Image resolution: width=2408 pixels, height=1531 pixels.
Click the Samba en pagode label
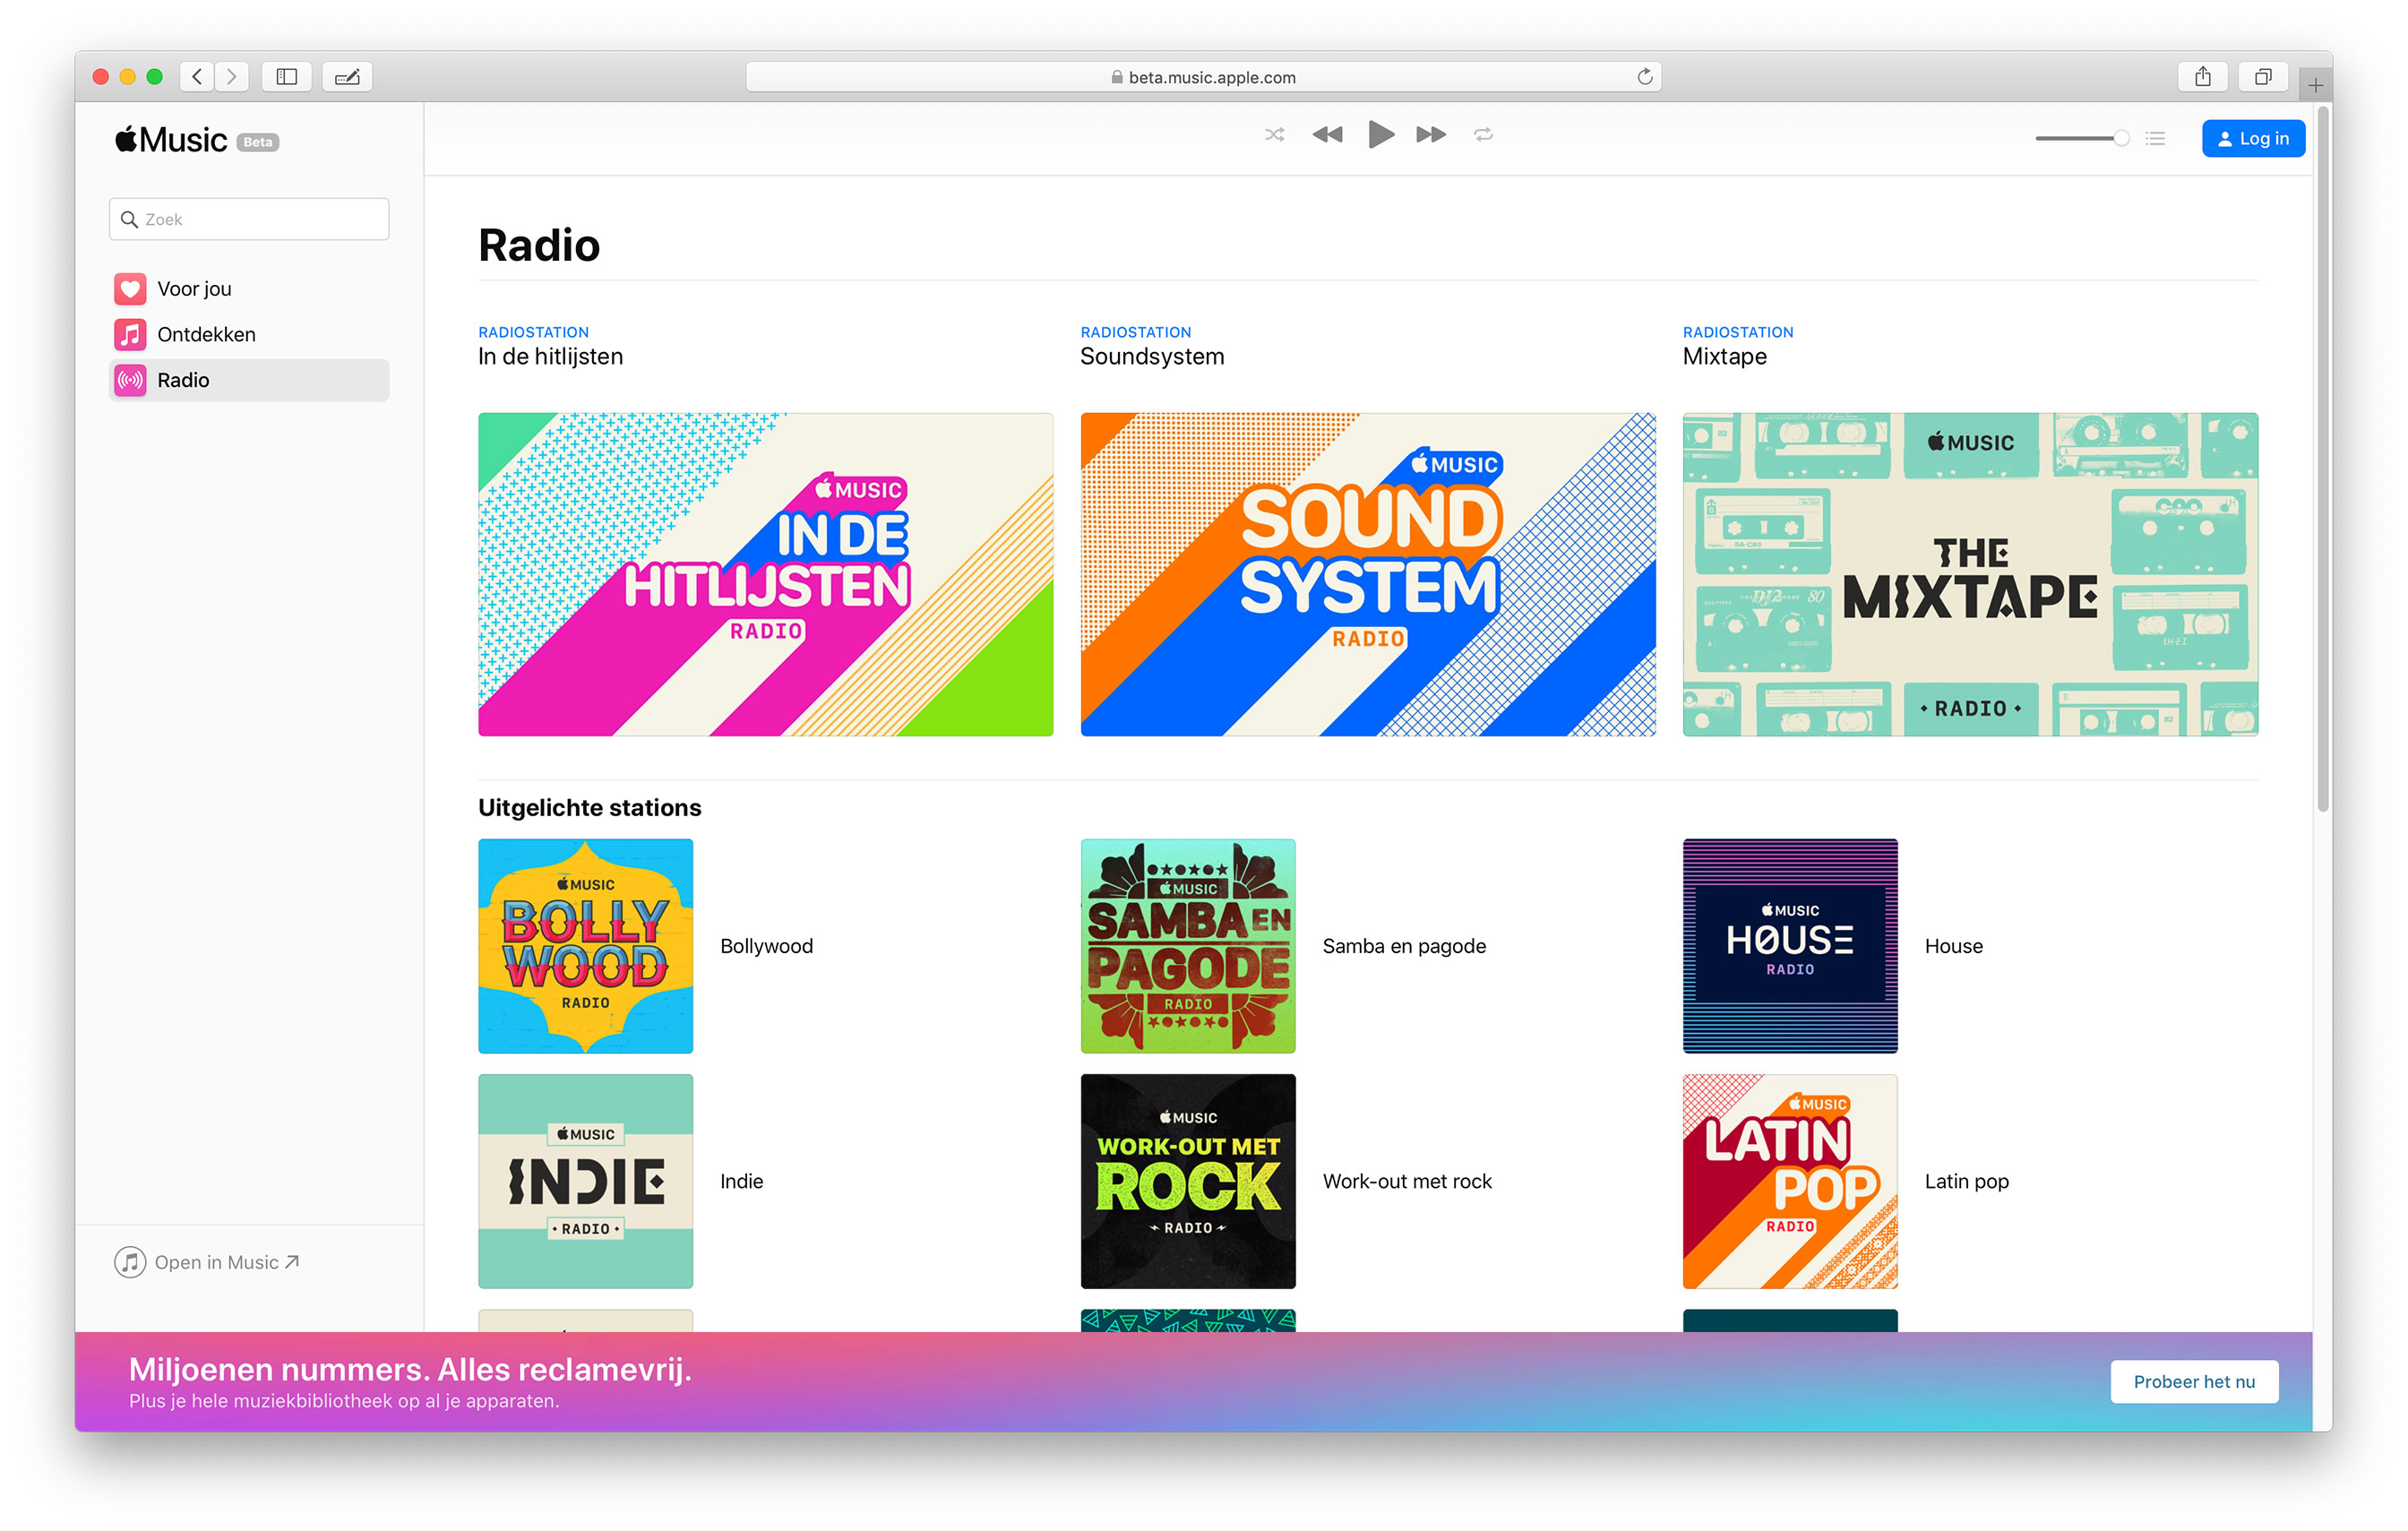coord(1404,946)
